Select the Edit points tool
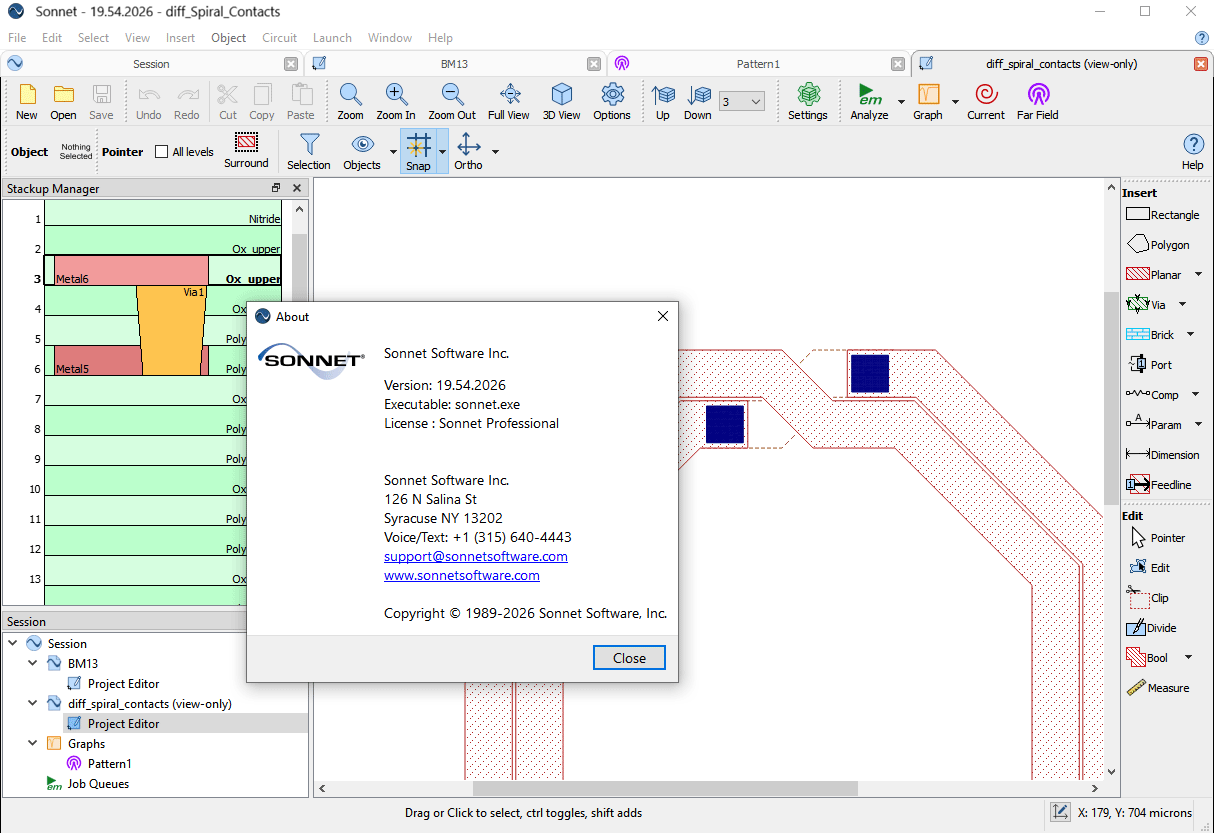 1148,567
